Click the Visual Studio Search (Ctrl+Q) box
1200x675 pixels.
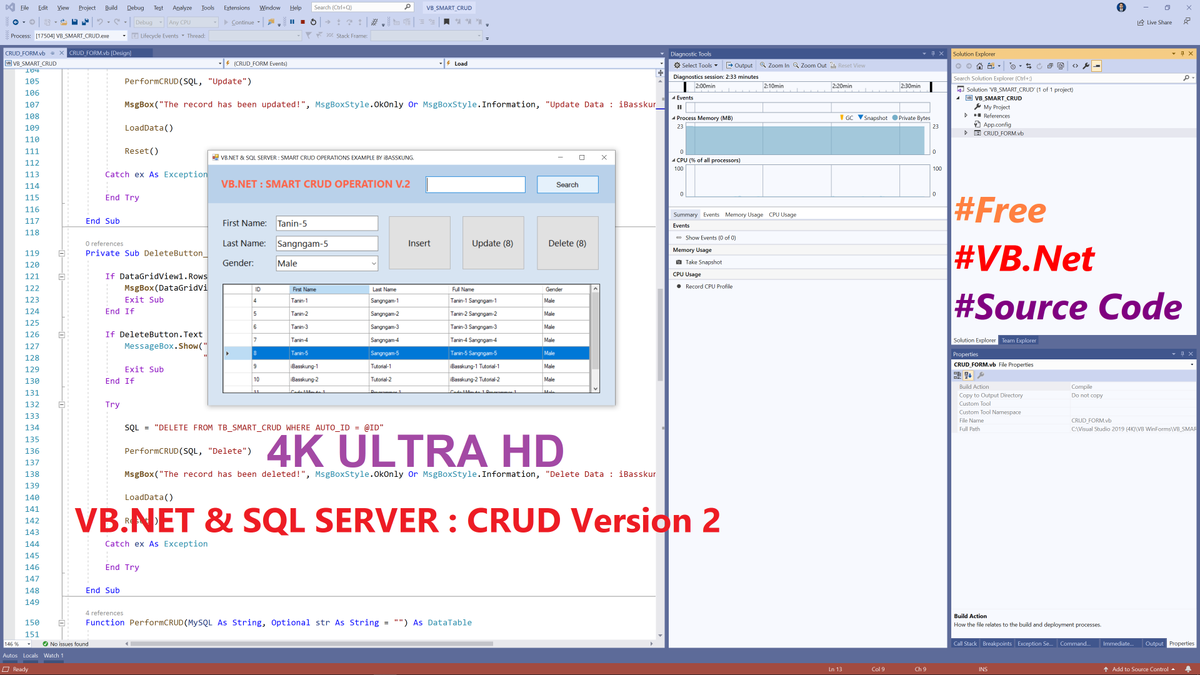coord(362,7)
